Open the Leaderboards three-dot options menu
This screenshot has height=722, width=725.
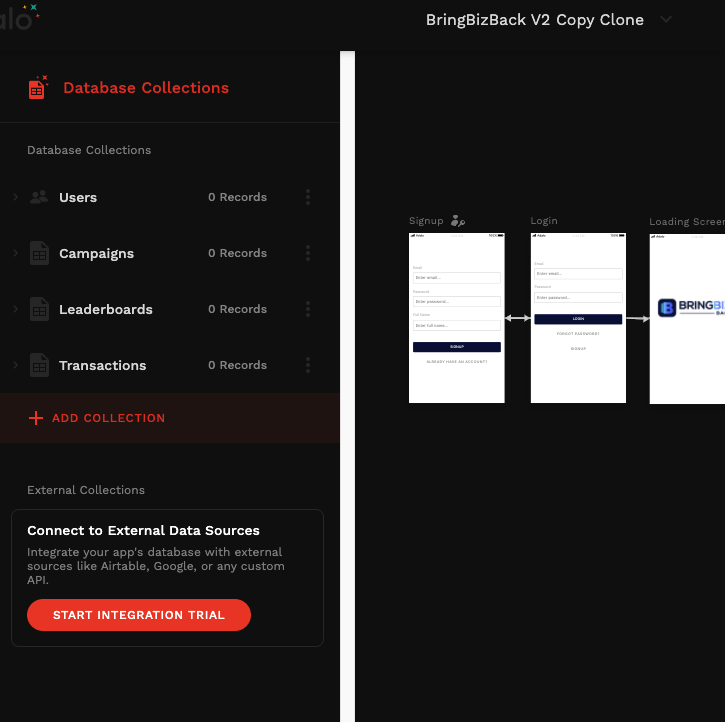[308, 309]
